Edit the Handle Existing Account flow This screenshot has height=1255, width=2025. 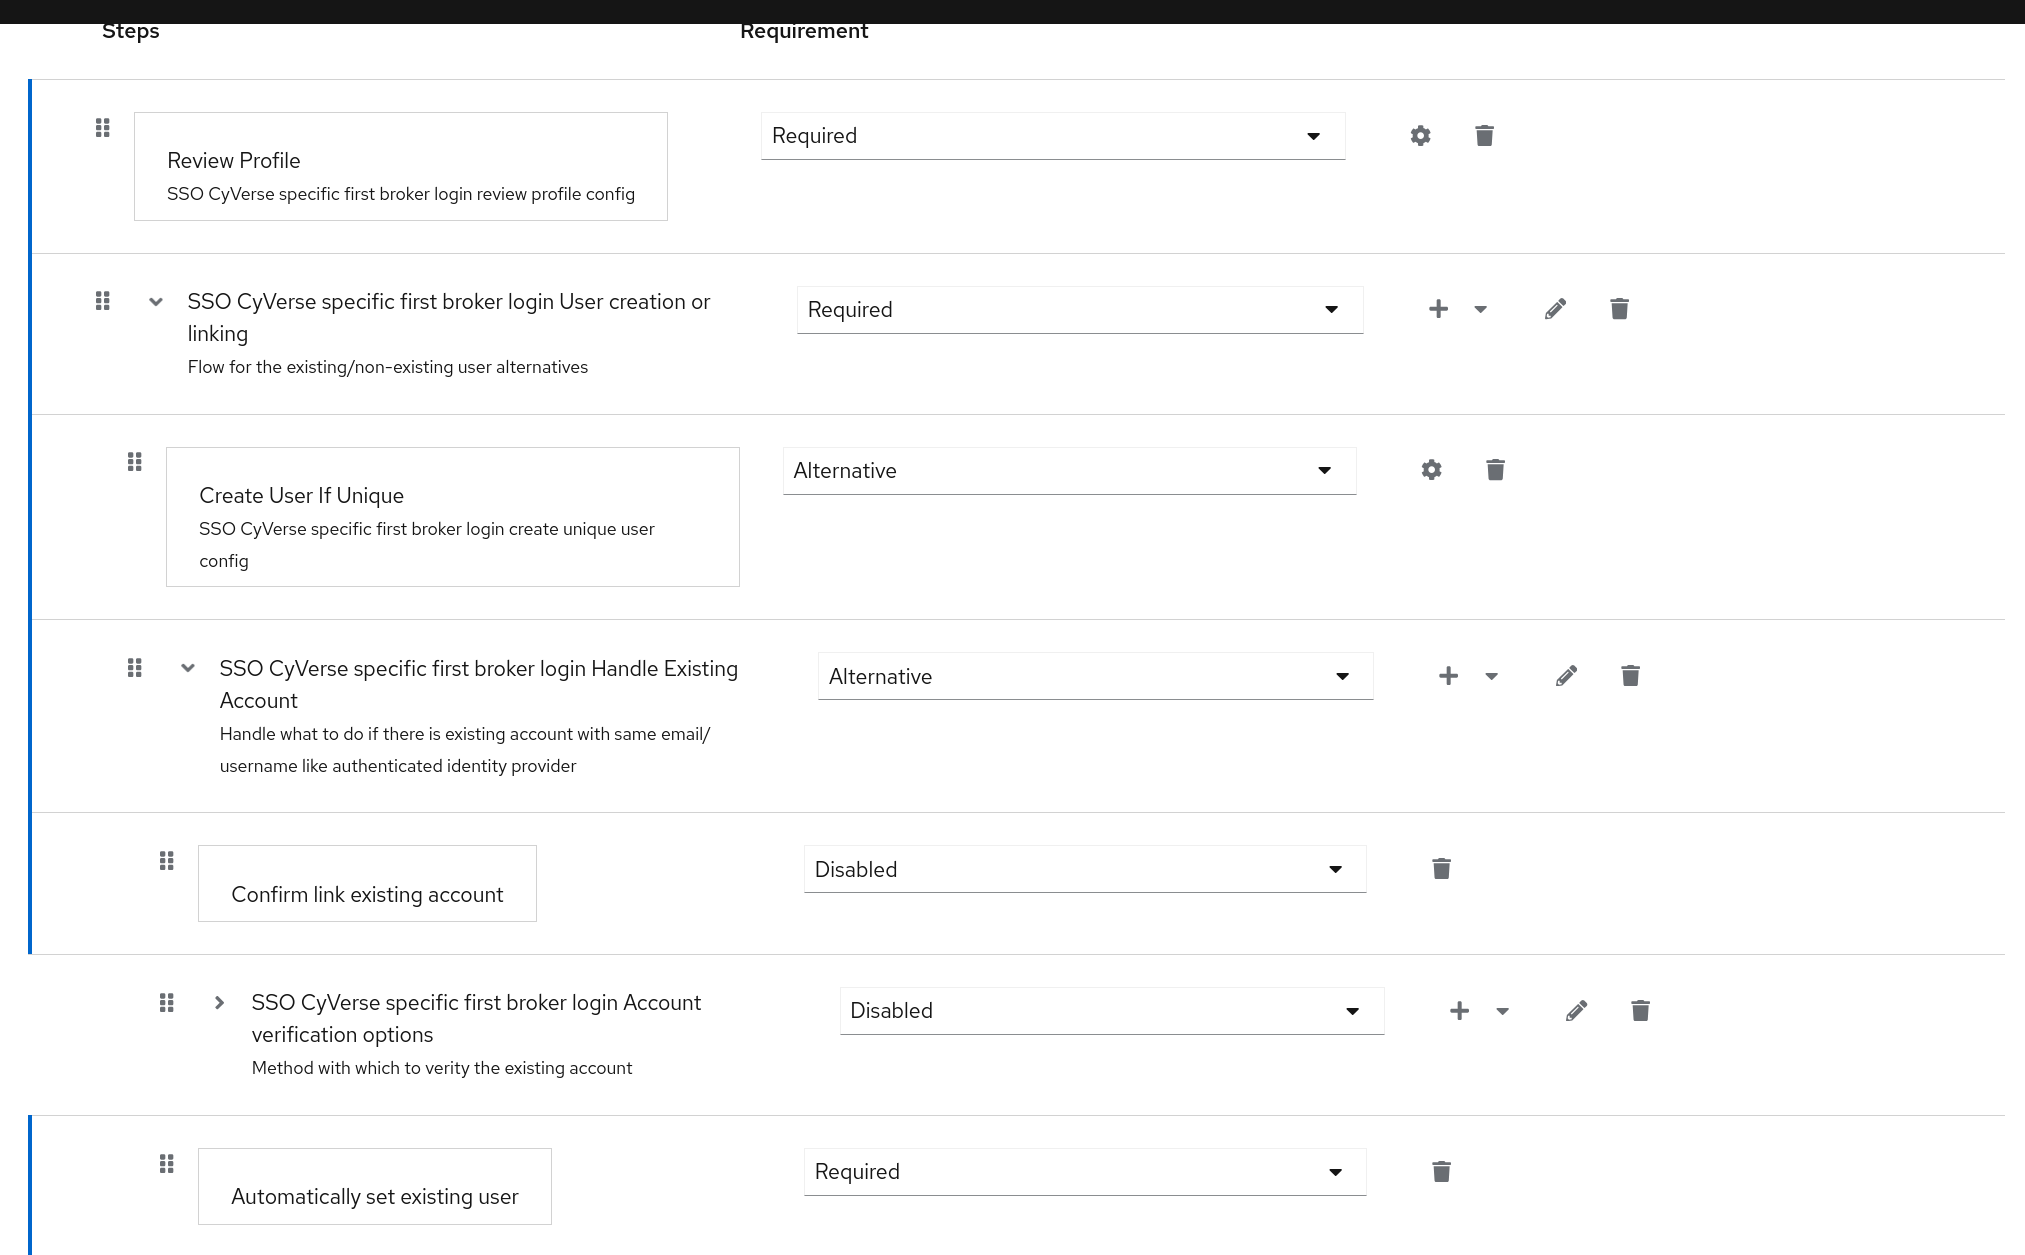tap(1566, 675)
